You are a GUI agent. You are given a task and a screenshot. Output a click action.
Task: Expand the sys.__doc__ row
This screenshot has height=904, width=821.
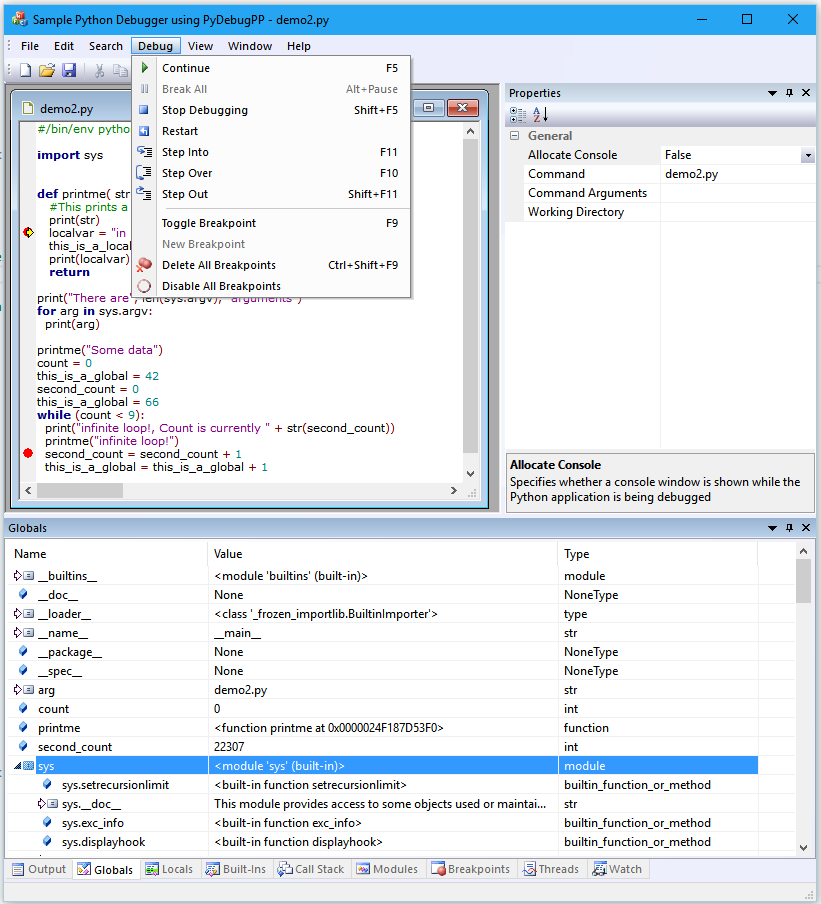pyautogui.click(x=41, y=803)
